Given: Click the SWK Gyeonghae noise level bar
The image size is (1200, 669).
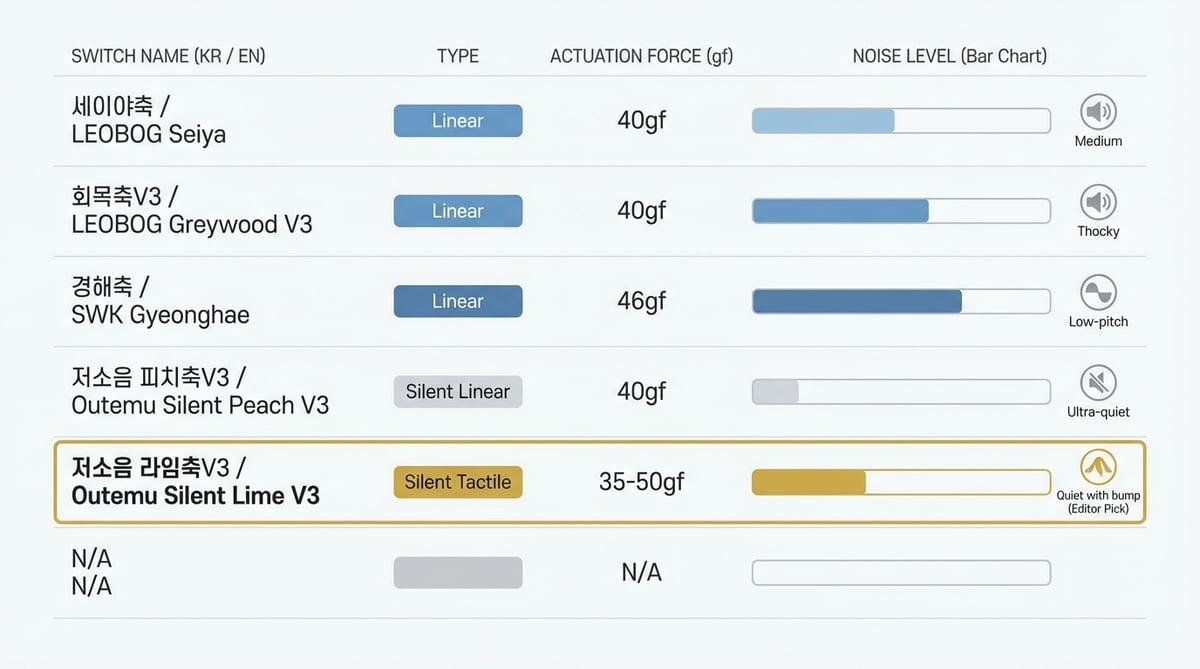Looking at the screenshot, I should point(900,301).
